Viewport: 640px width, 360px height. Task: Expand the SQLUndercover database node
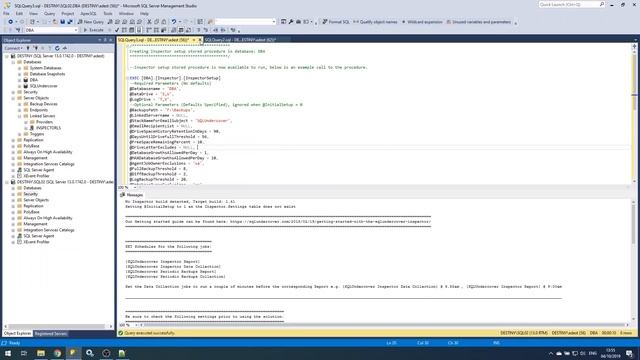20,86
